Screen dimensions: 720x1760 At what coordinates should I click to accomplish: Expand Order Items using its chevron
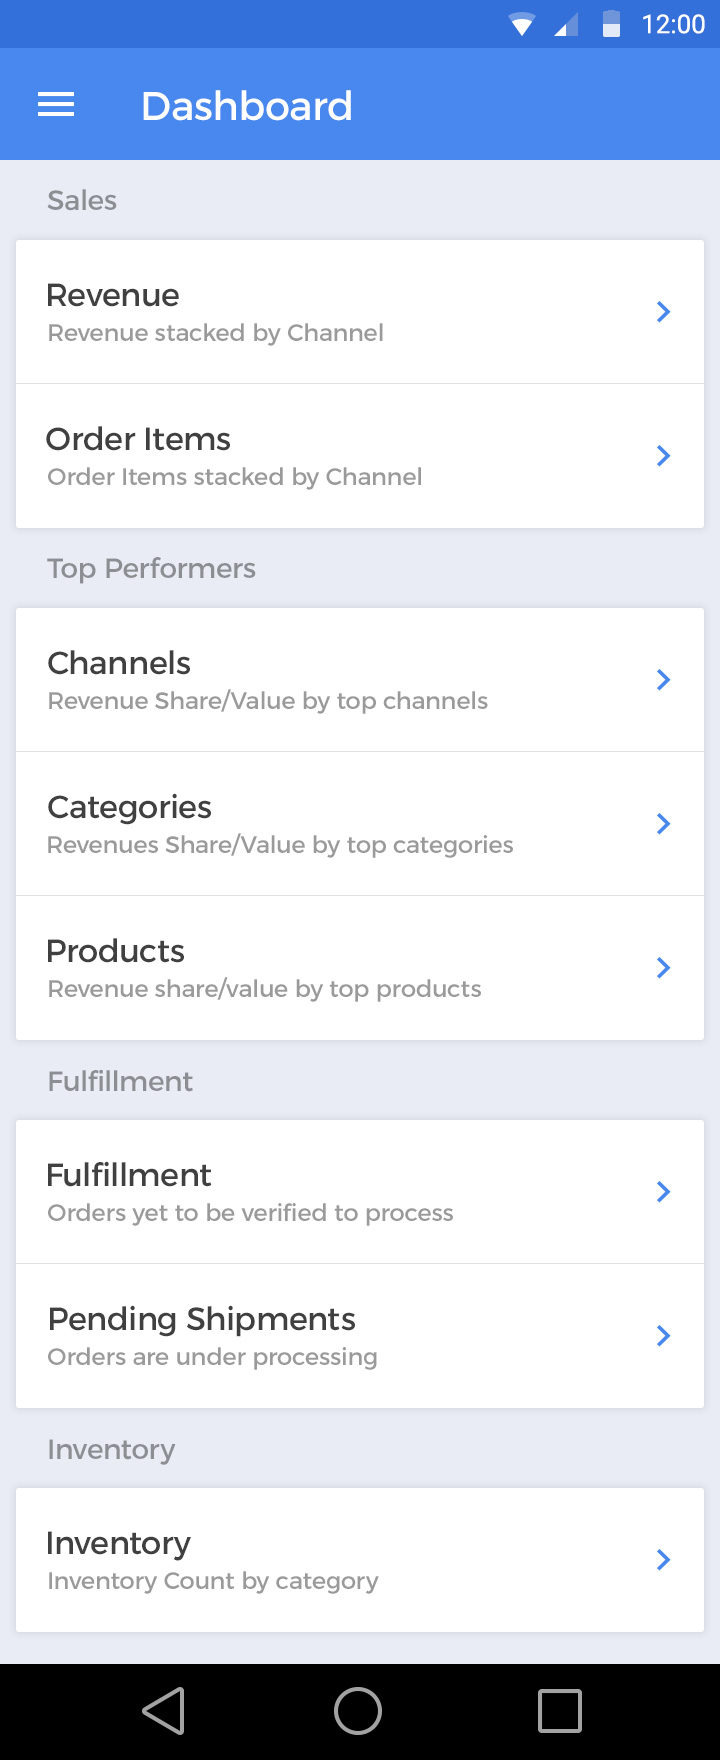[x=663, y=456]
